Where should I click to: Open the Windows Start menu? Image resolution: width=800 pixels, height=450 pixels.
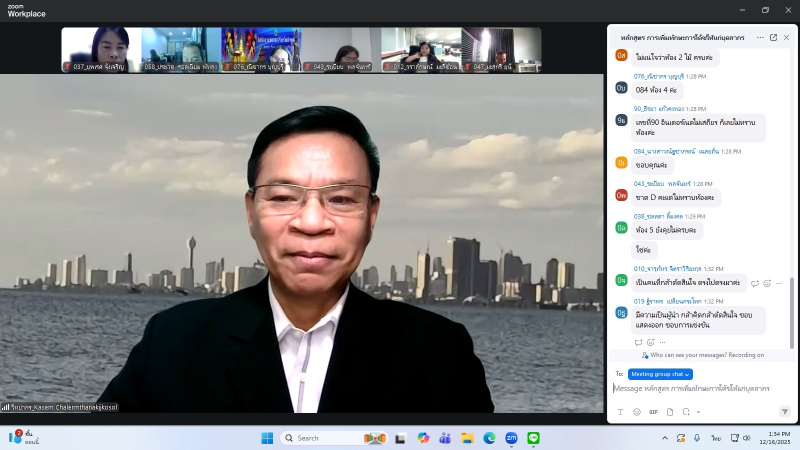click(x=267, y=438)
